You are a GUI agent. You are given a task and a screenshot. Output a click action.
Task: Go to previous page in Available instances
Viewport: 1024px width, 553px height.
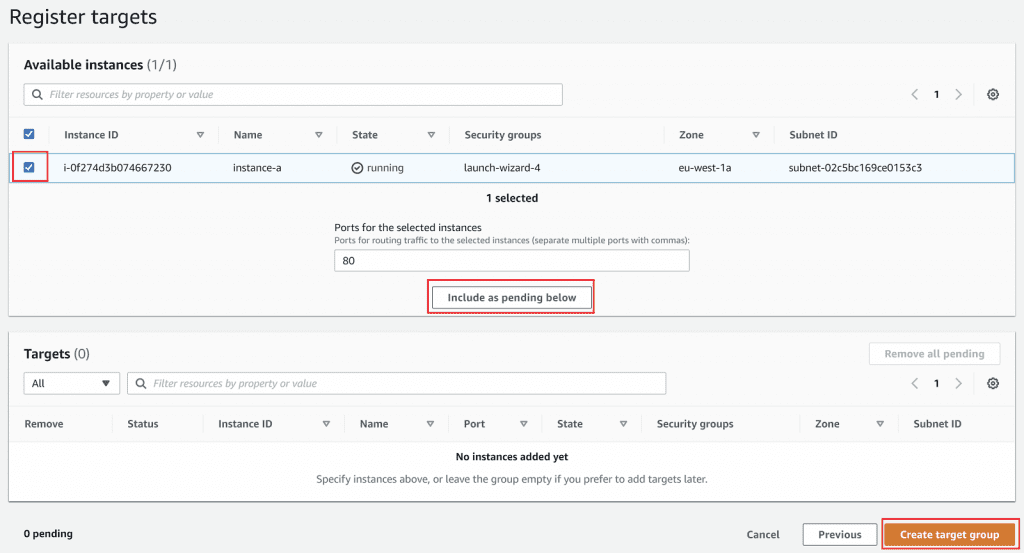[x=914, y=94]
